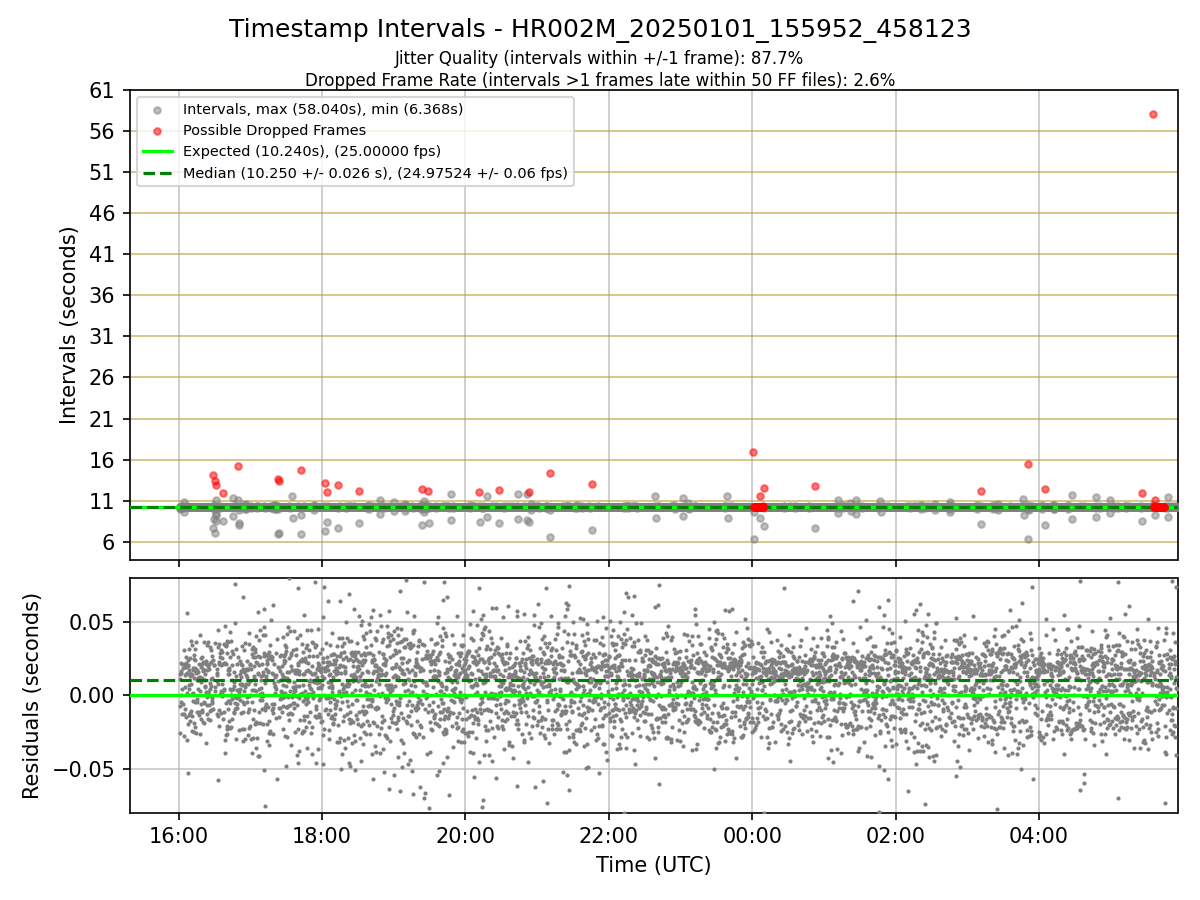Click the '6' y-axis tick label
The width and height of the screenshot is (1200, 900).
coord(111,543)
